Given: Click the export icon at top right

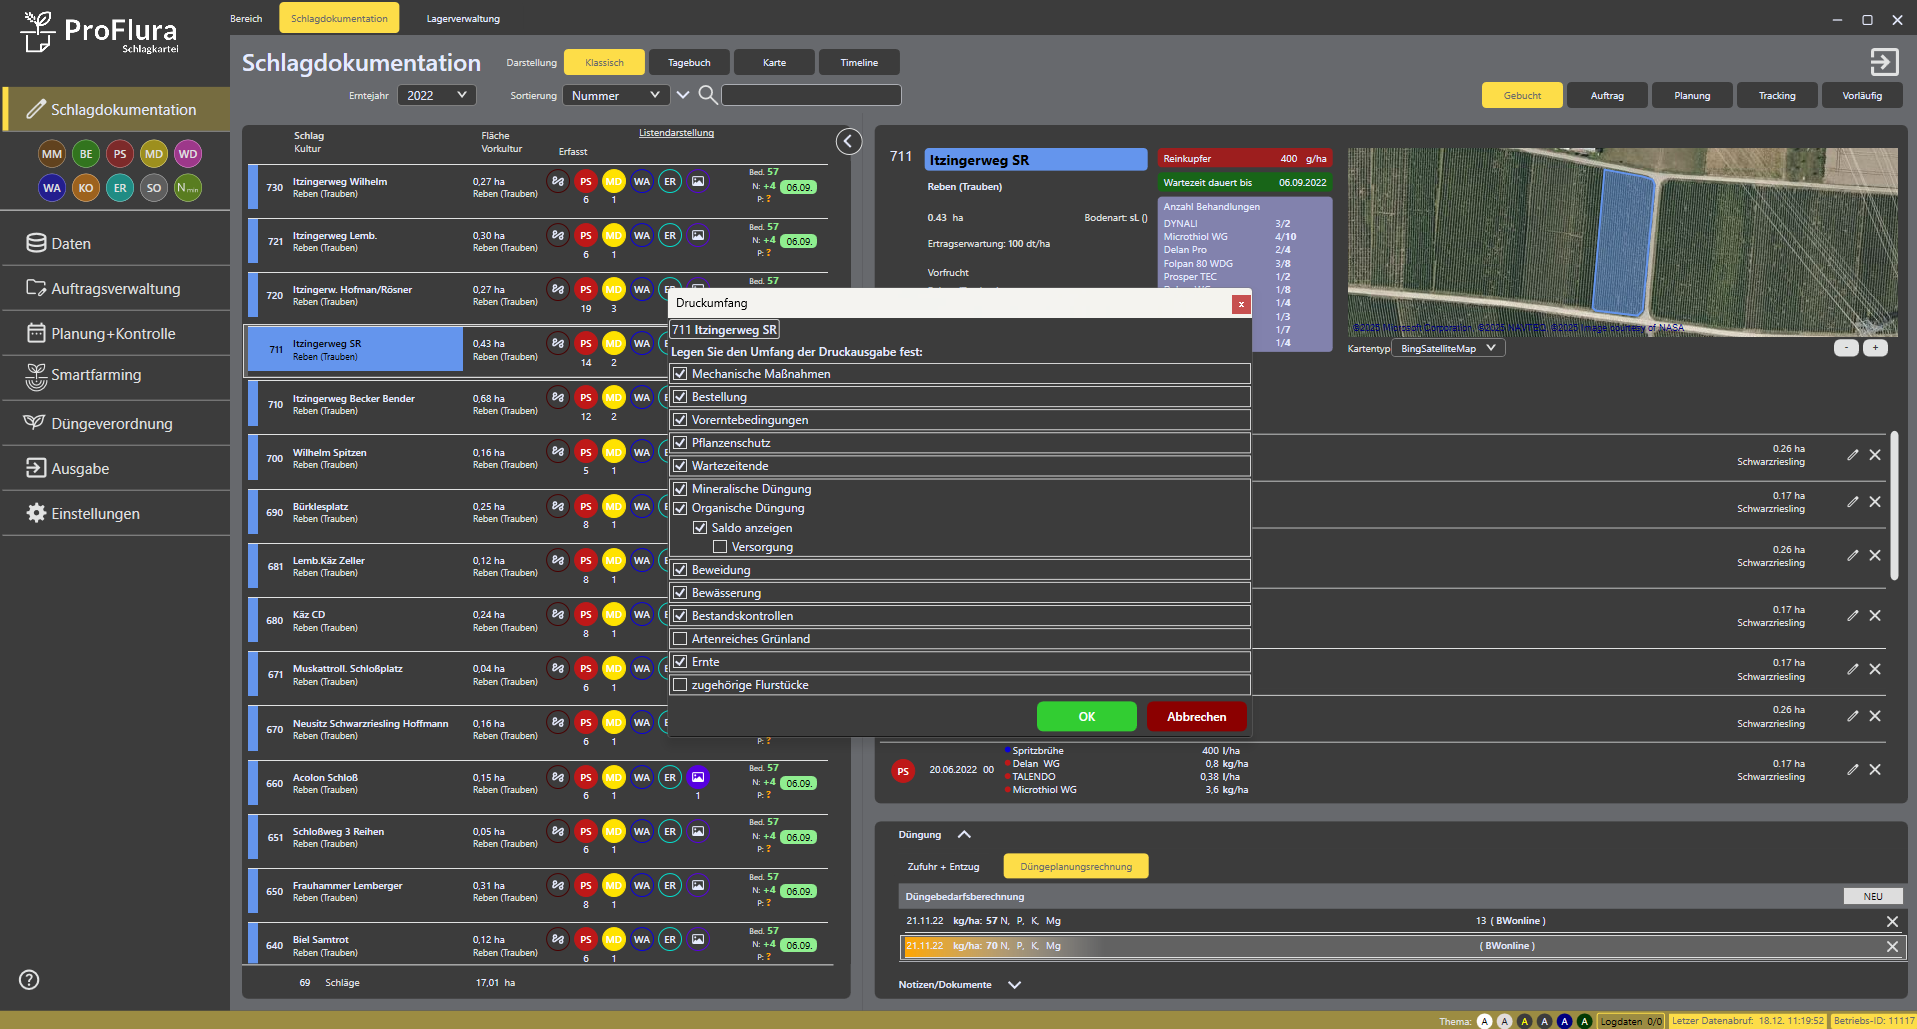Looking at the screenshot, I should pos(1883,62).
